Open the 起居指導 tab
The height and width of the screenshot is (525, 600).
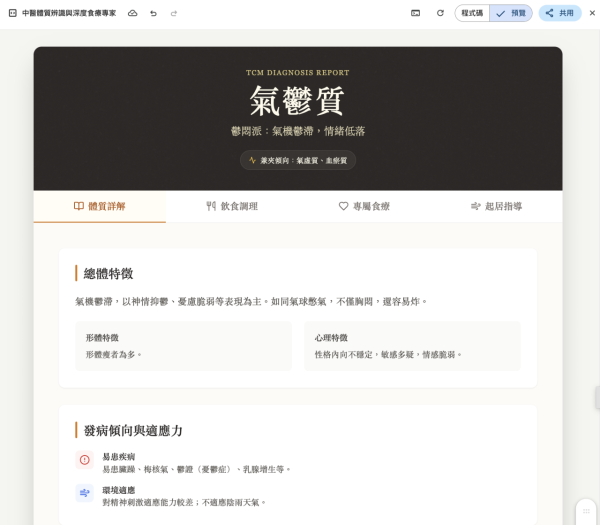tap(496, 206)
